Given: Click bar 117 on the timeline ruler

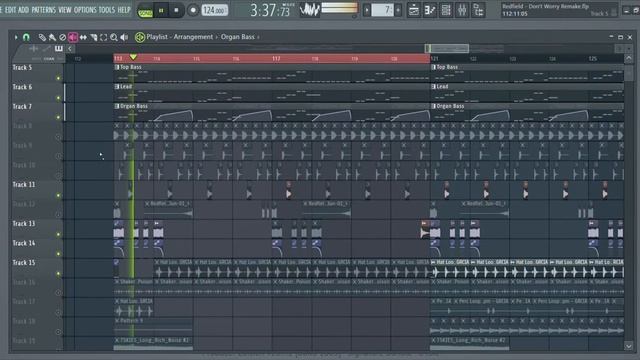Looking at the screenshot, I should pos(276,59).
